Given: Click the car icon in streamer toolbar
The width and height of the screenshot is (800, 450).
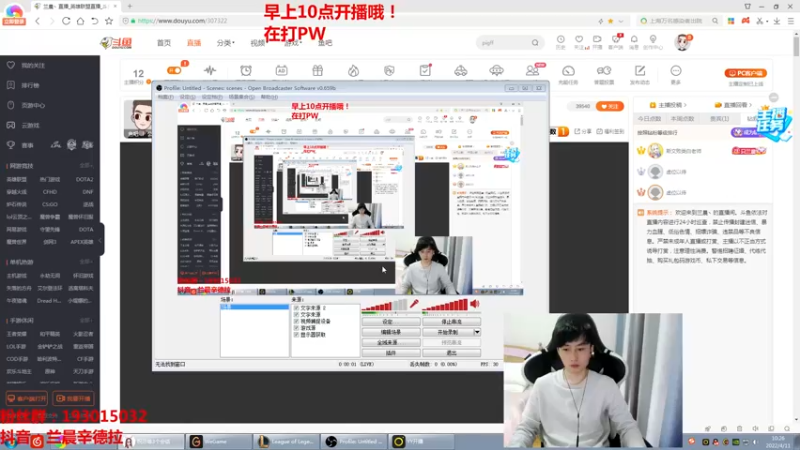Looking at the screenshot, I should tap(461, 70).
